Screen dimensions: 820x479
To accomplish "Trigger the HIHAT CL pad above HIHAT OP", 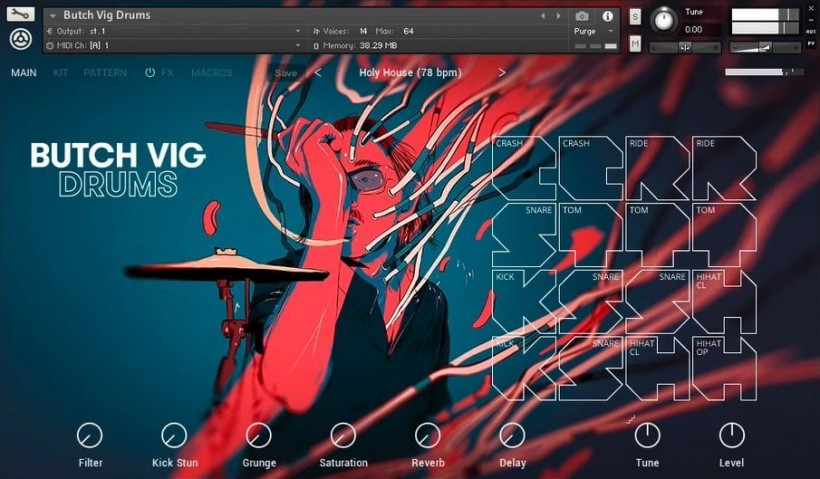I will tap(724, 302).
